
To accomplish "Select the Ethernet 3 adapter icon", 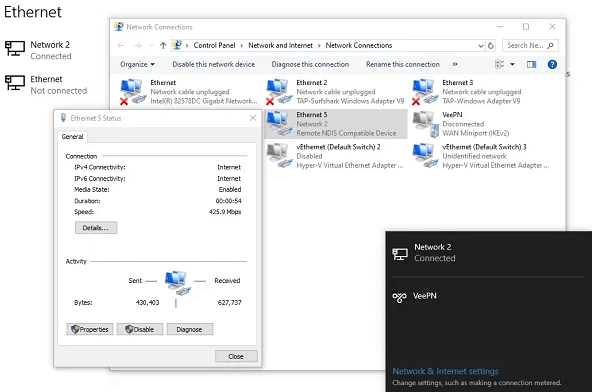I will (425, 91).
